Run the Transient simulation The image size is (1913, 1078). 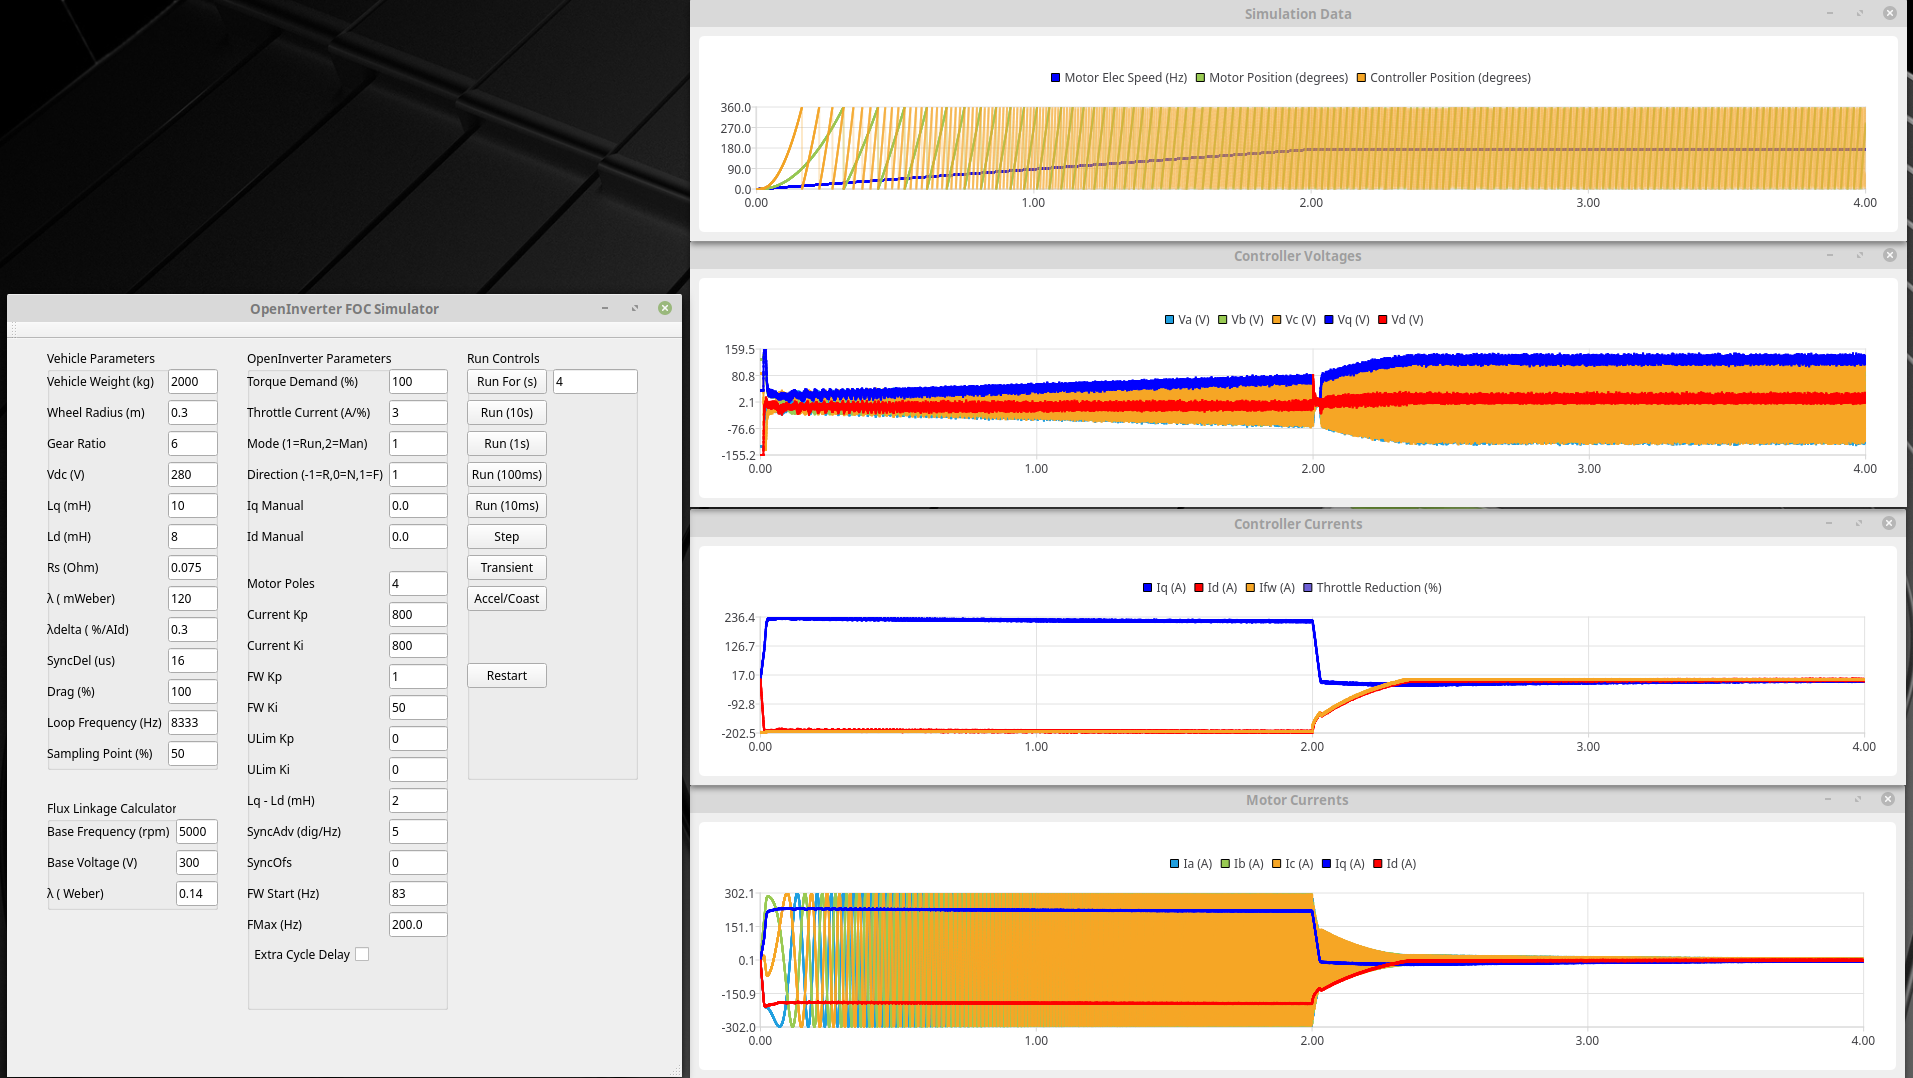506,568
